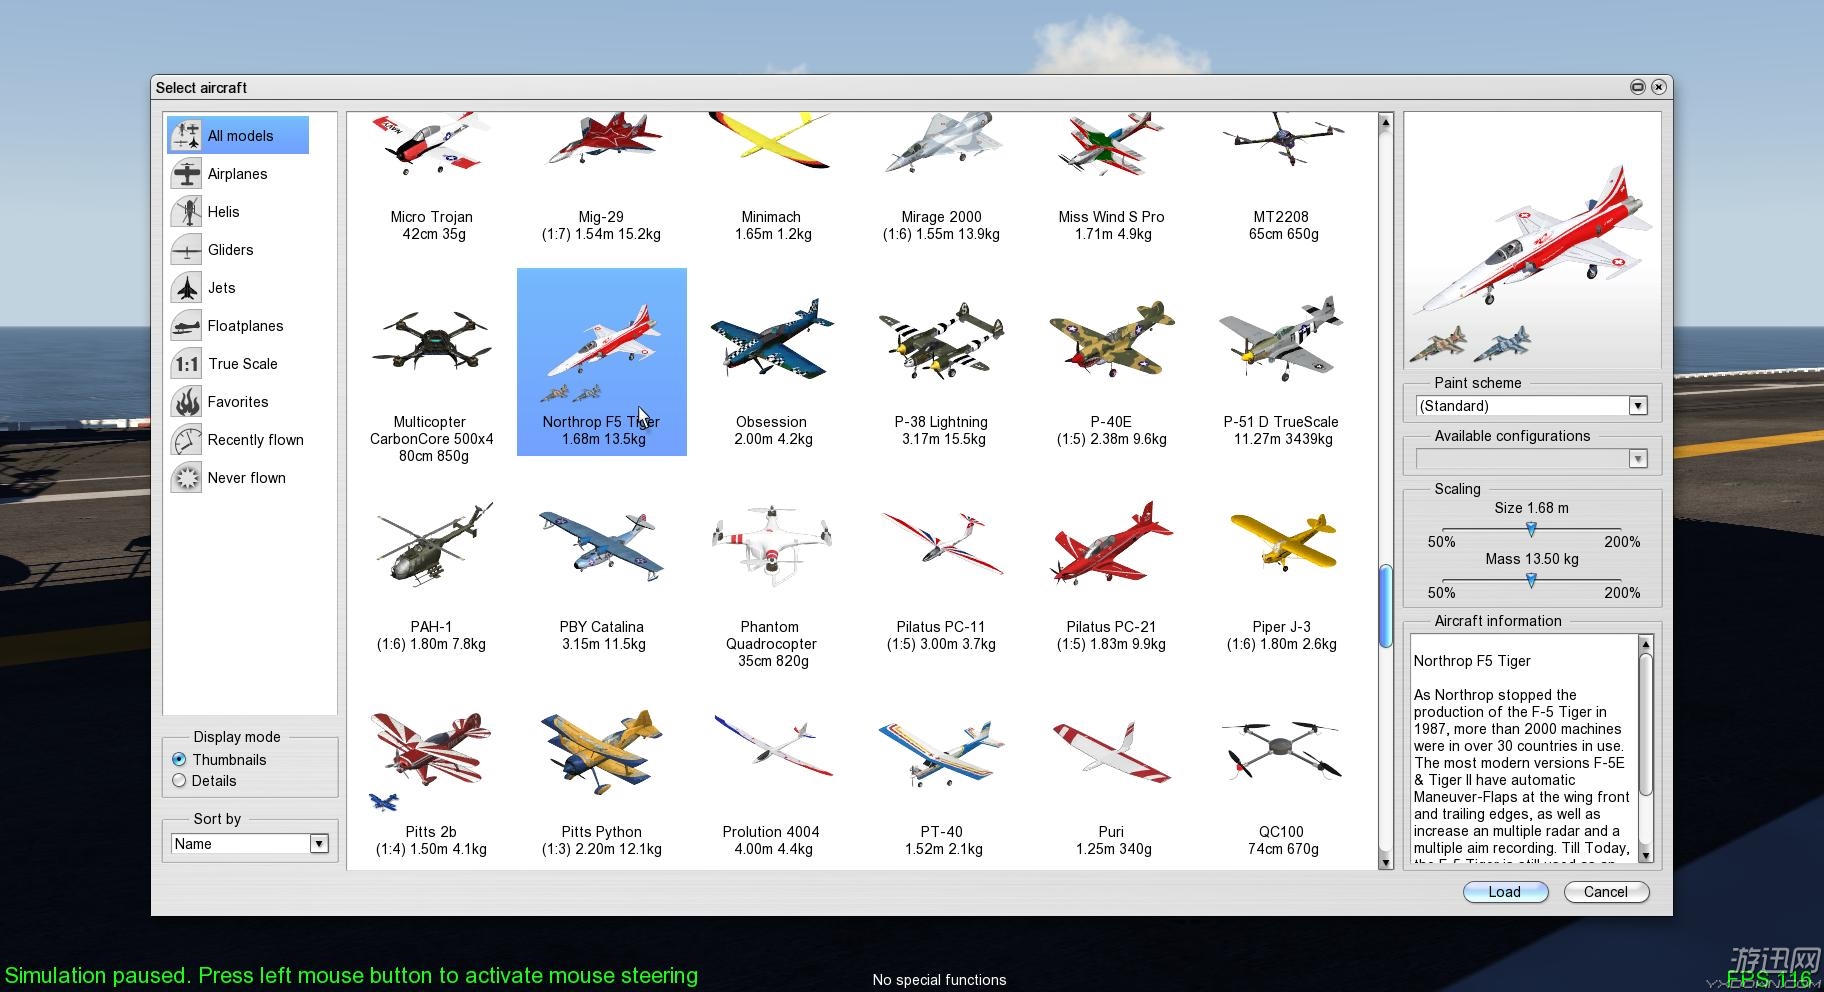This screenshot has height=992, width=1824.
Task: Select the PBY Catalina floatplane thumbnail
Action: (x=601, y=545)
